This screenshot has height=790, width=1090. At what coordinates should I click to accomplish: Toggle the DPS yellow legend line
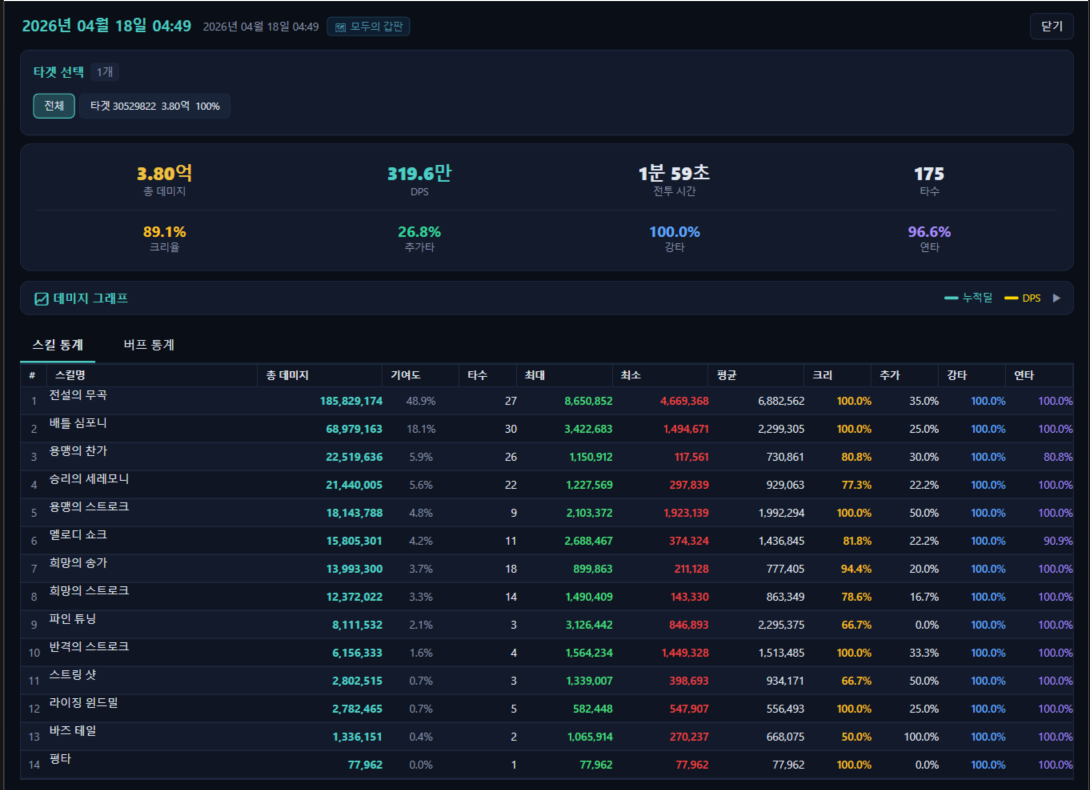pyautogui.click(x=1010, y=298)
